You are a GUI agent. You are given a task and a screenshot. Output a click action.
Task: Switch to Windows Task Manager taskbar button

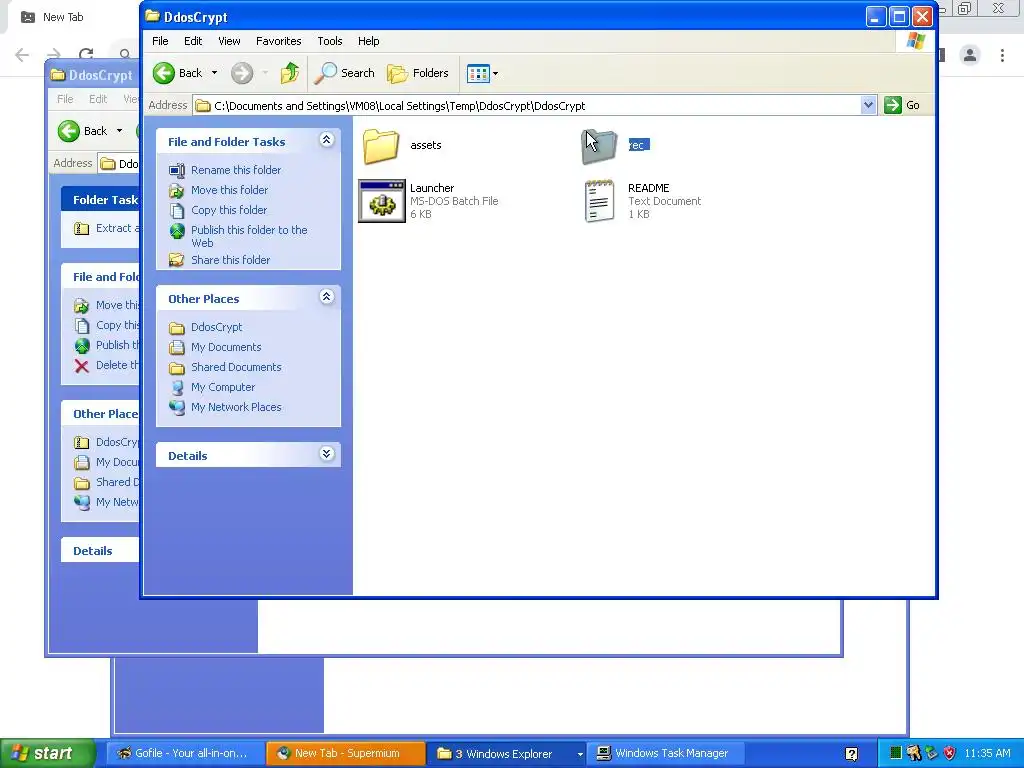664,754
